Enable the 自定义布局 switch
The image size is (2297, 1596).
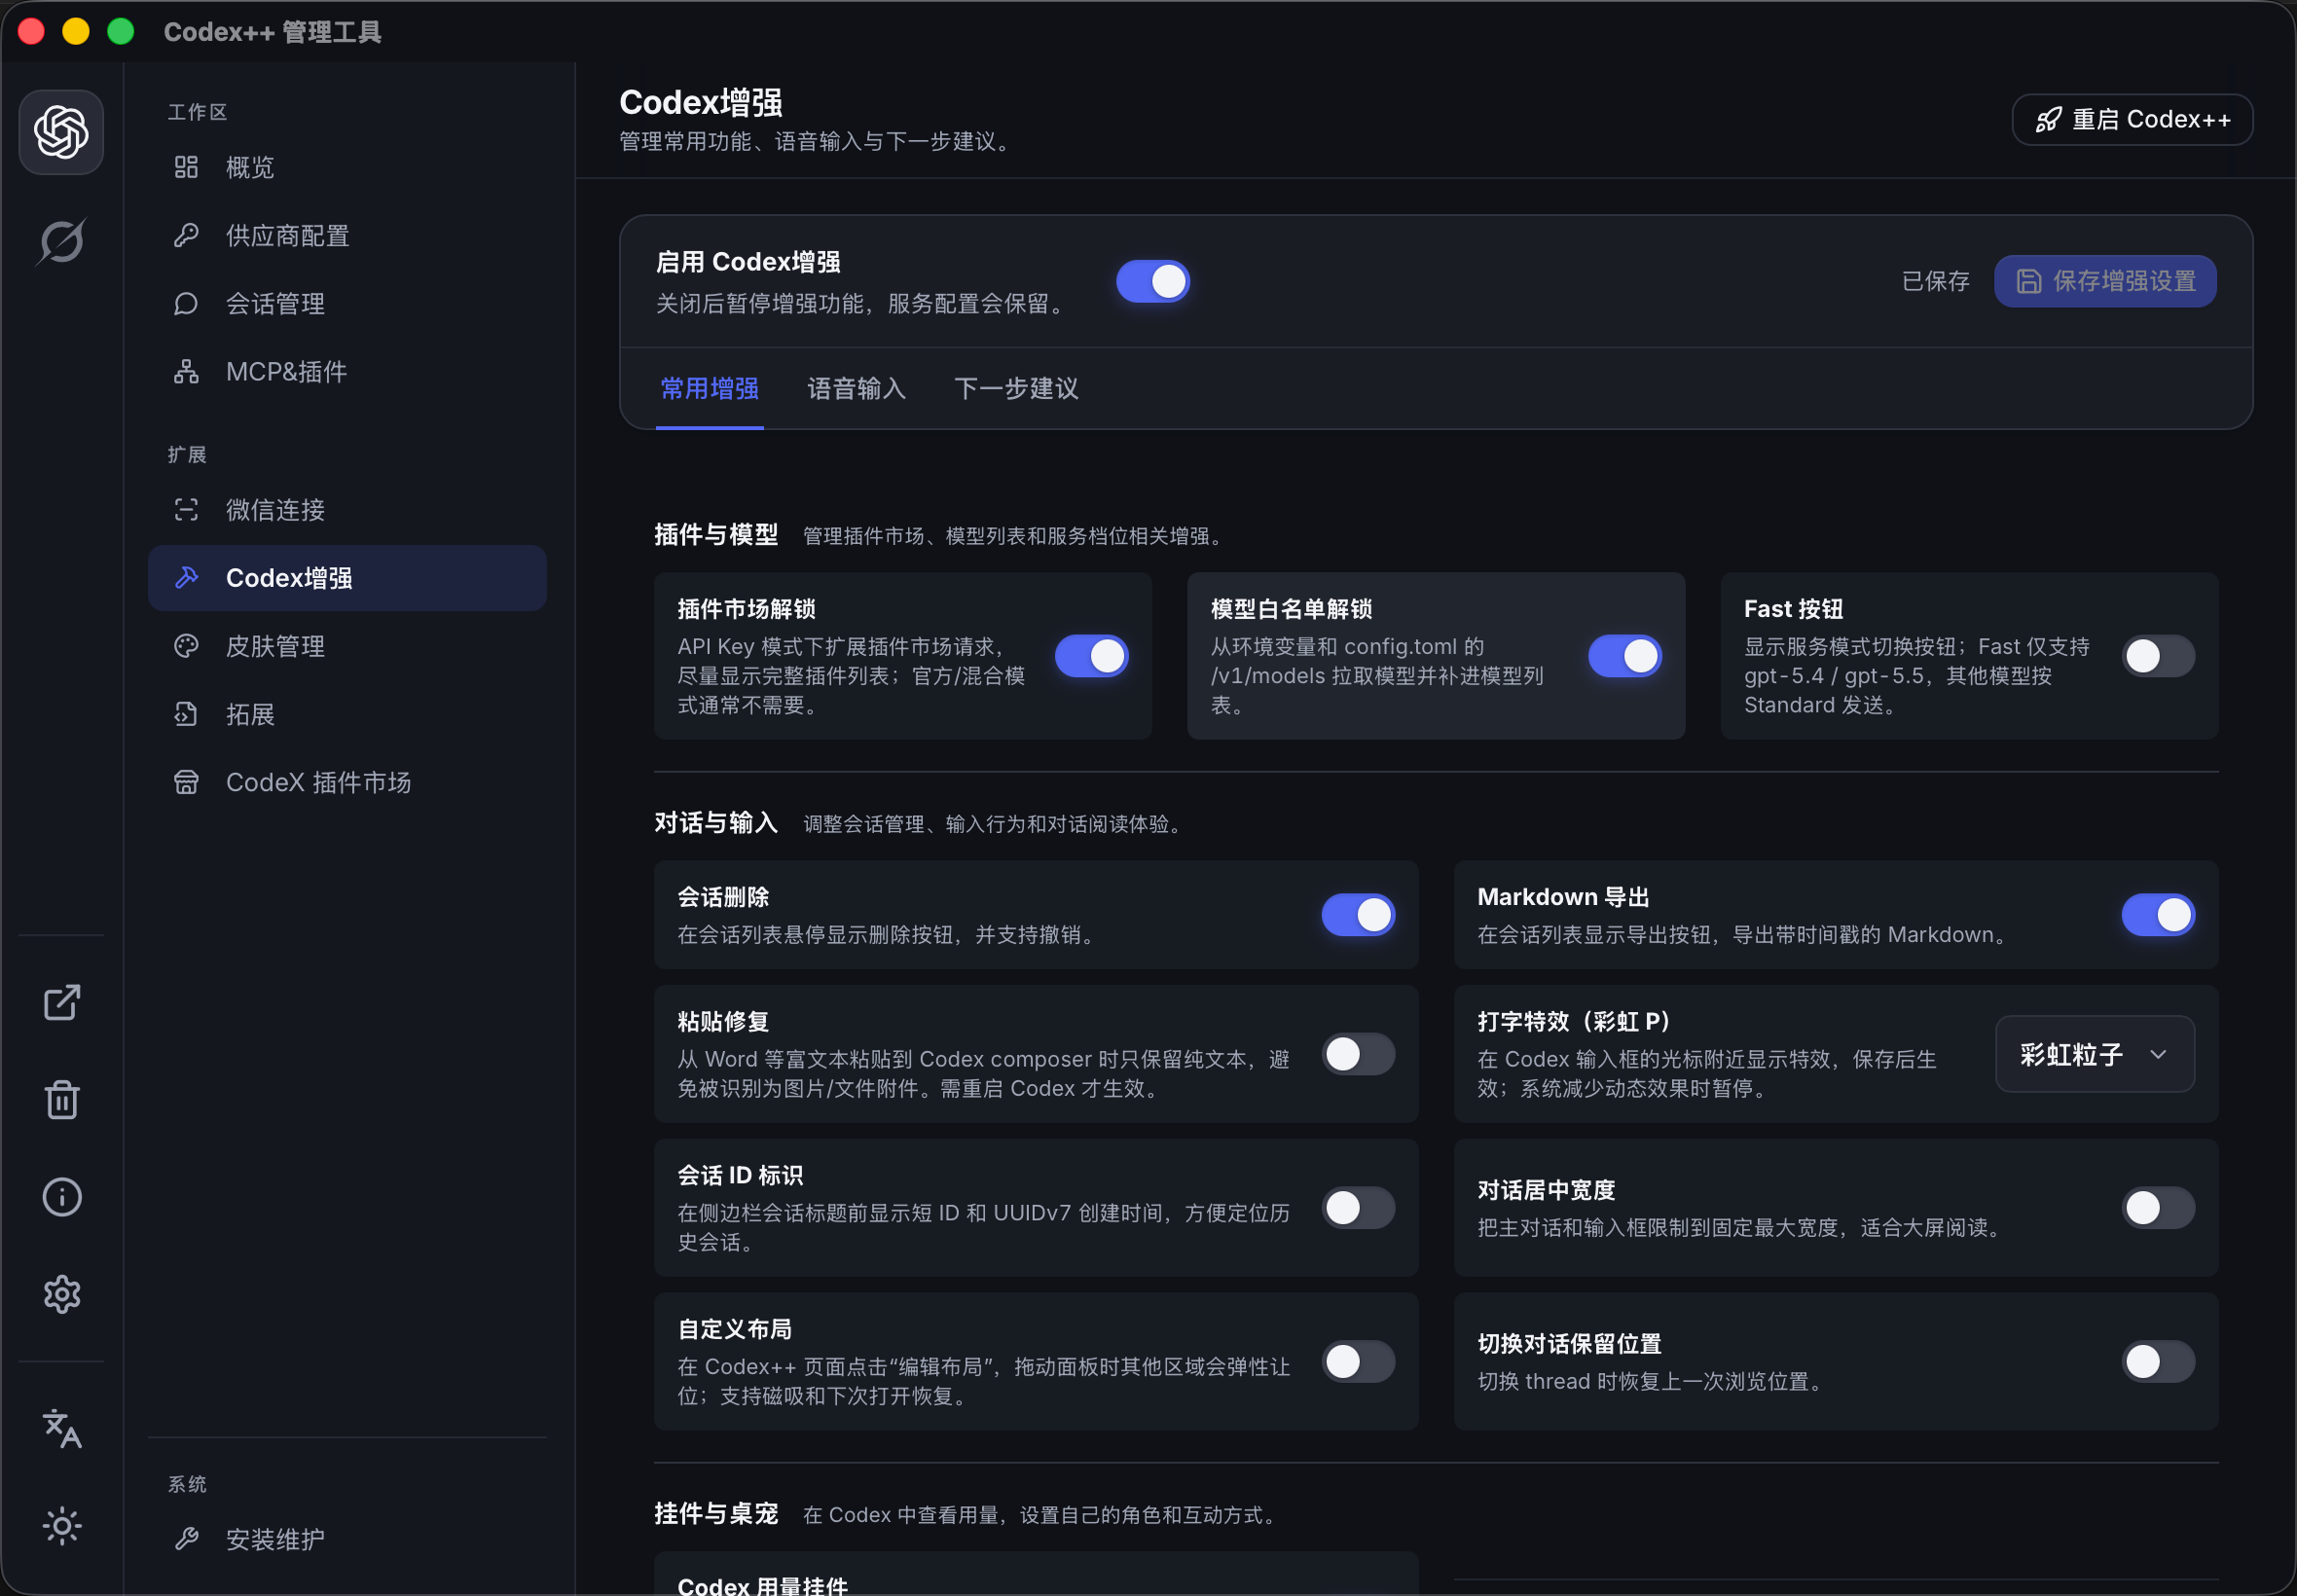coord(1357,1362)
